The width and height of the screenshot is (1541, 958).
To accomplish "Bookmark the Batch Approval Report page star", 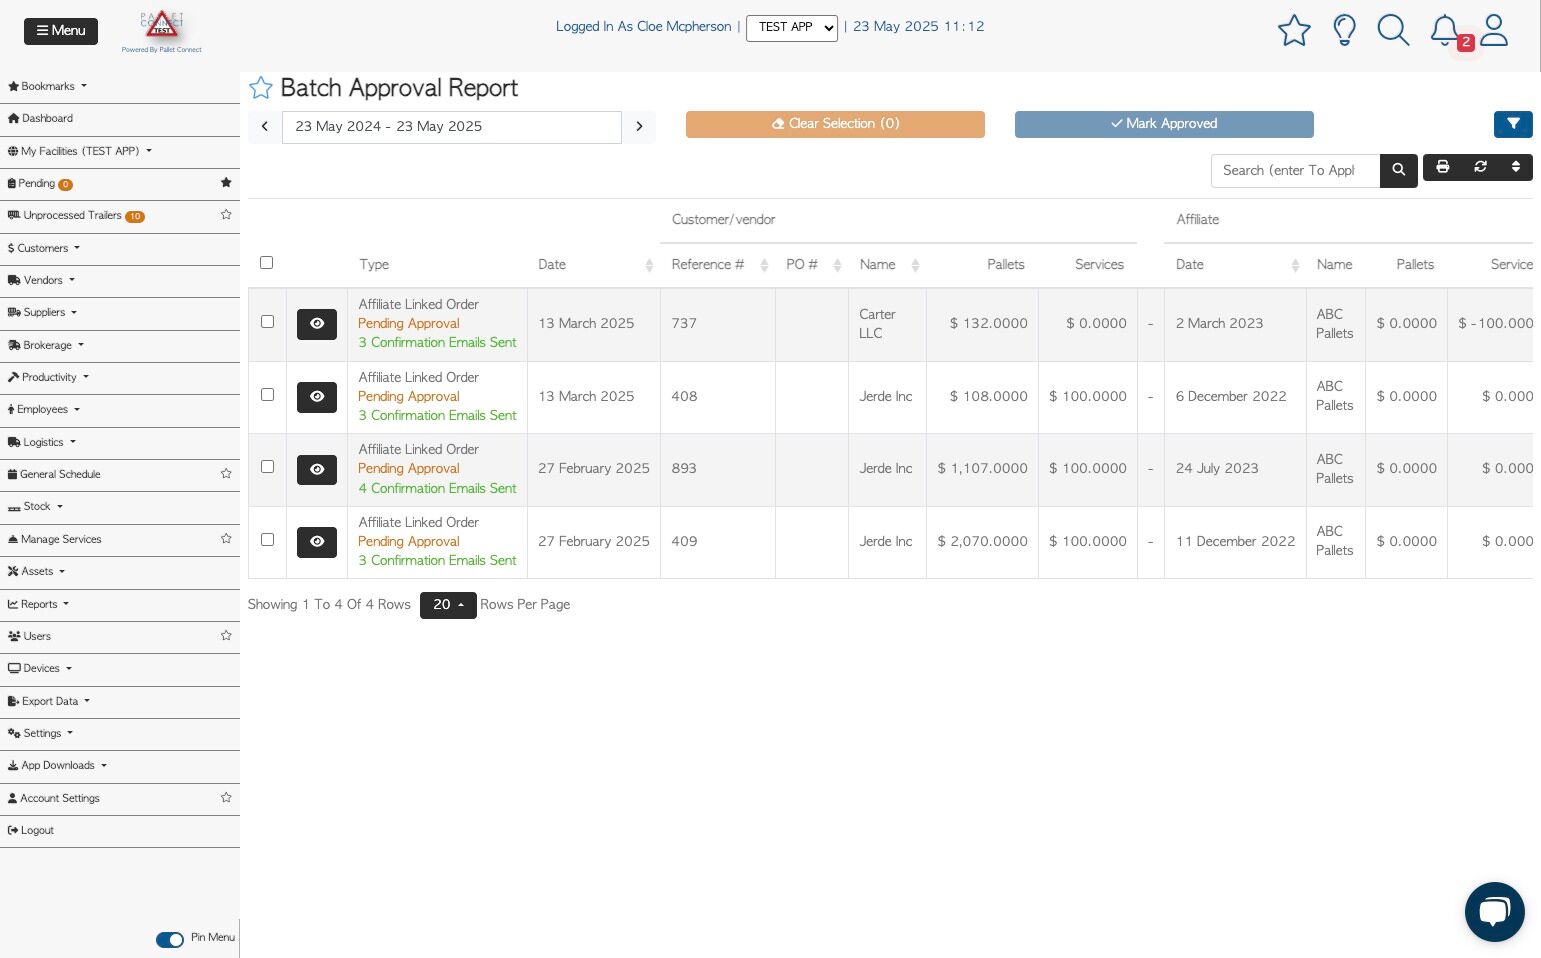I will pos(260,88).
